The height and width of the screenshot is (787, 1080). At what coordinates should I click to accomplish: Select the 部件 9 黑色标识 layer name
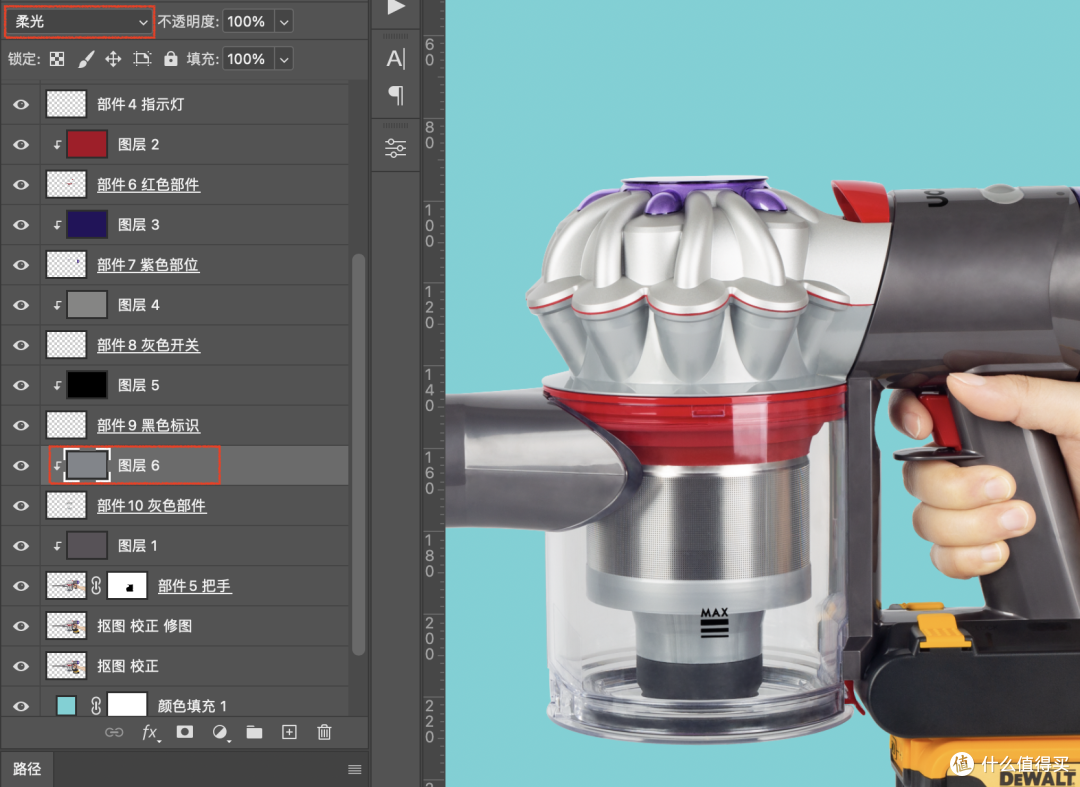tap(148, 426)
